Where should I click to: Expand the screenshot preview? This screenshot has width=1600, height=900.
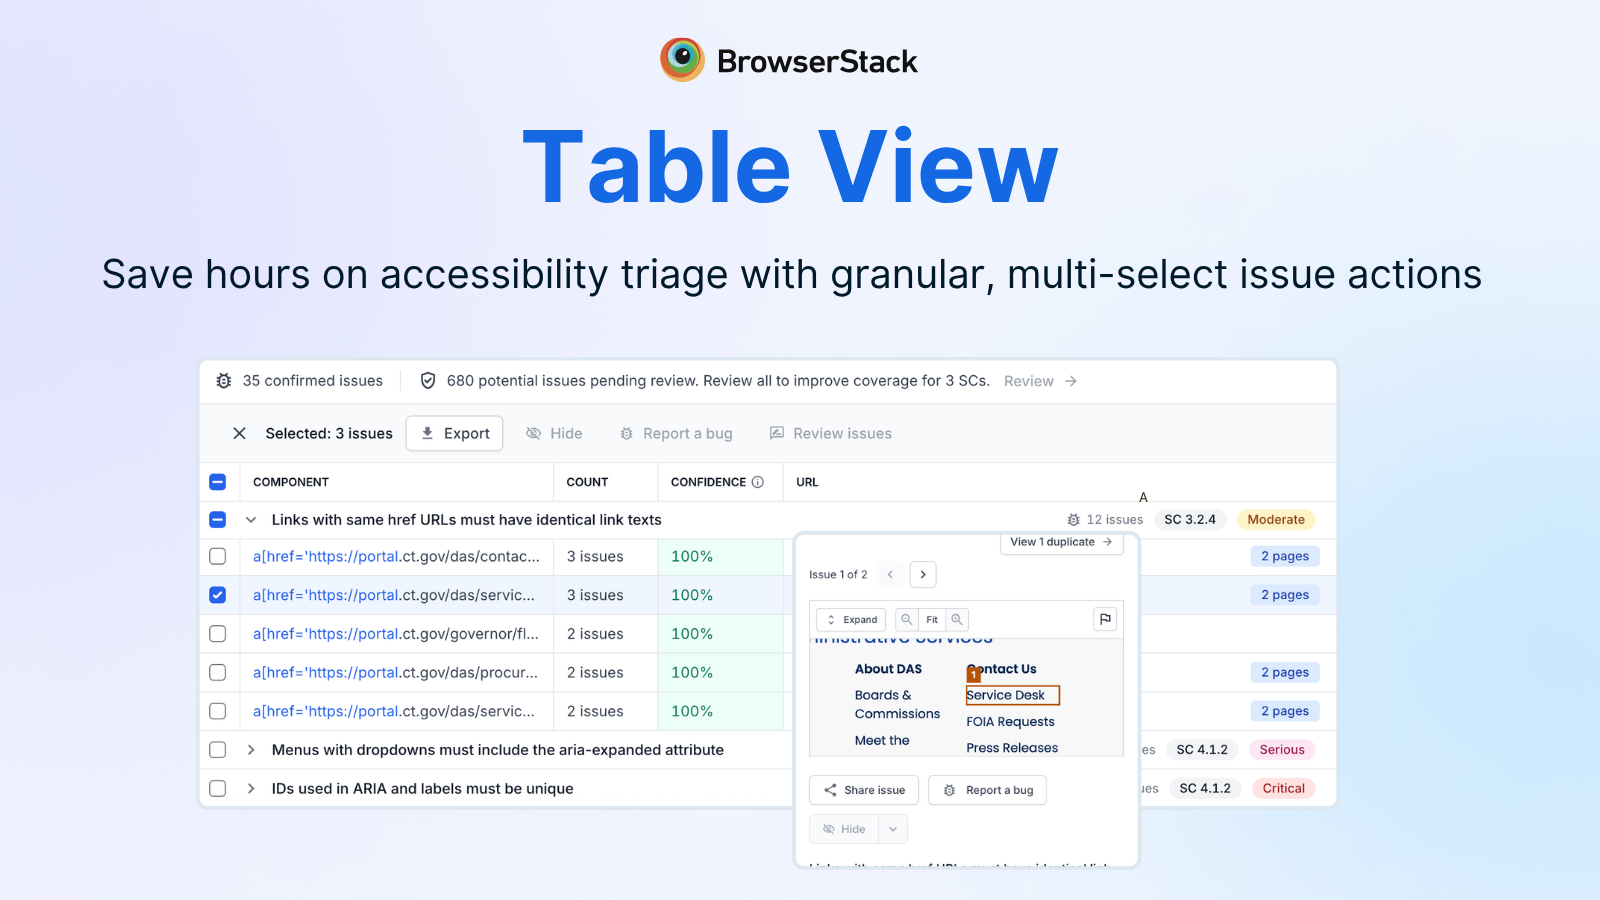point(852,620)
